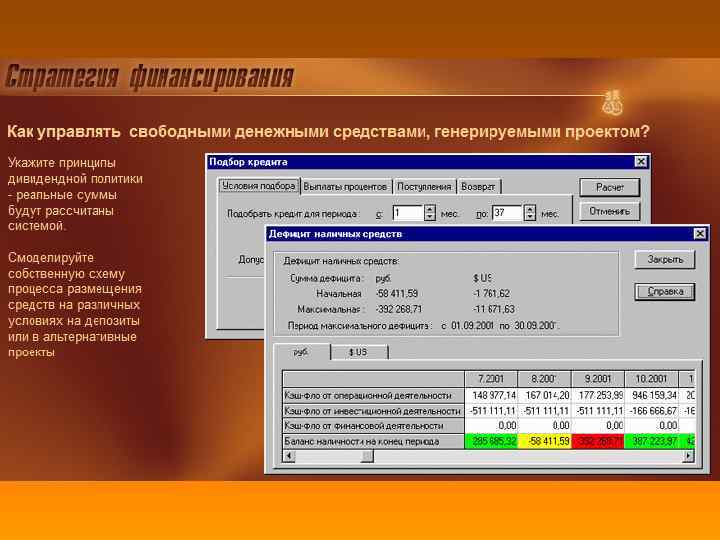
Task: Click the start month field containing 1
Action: pyautogui.click(x=408, y=213)
